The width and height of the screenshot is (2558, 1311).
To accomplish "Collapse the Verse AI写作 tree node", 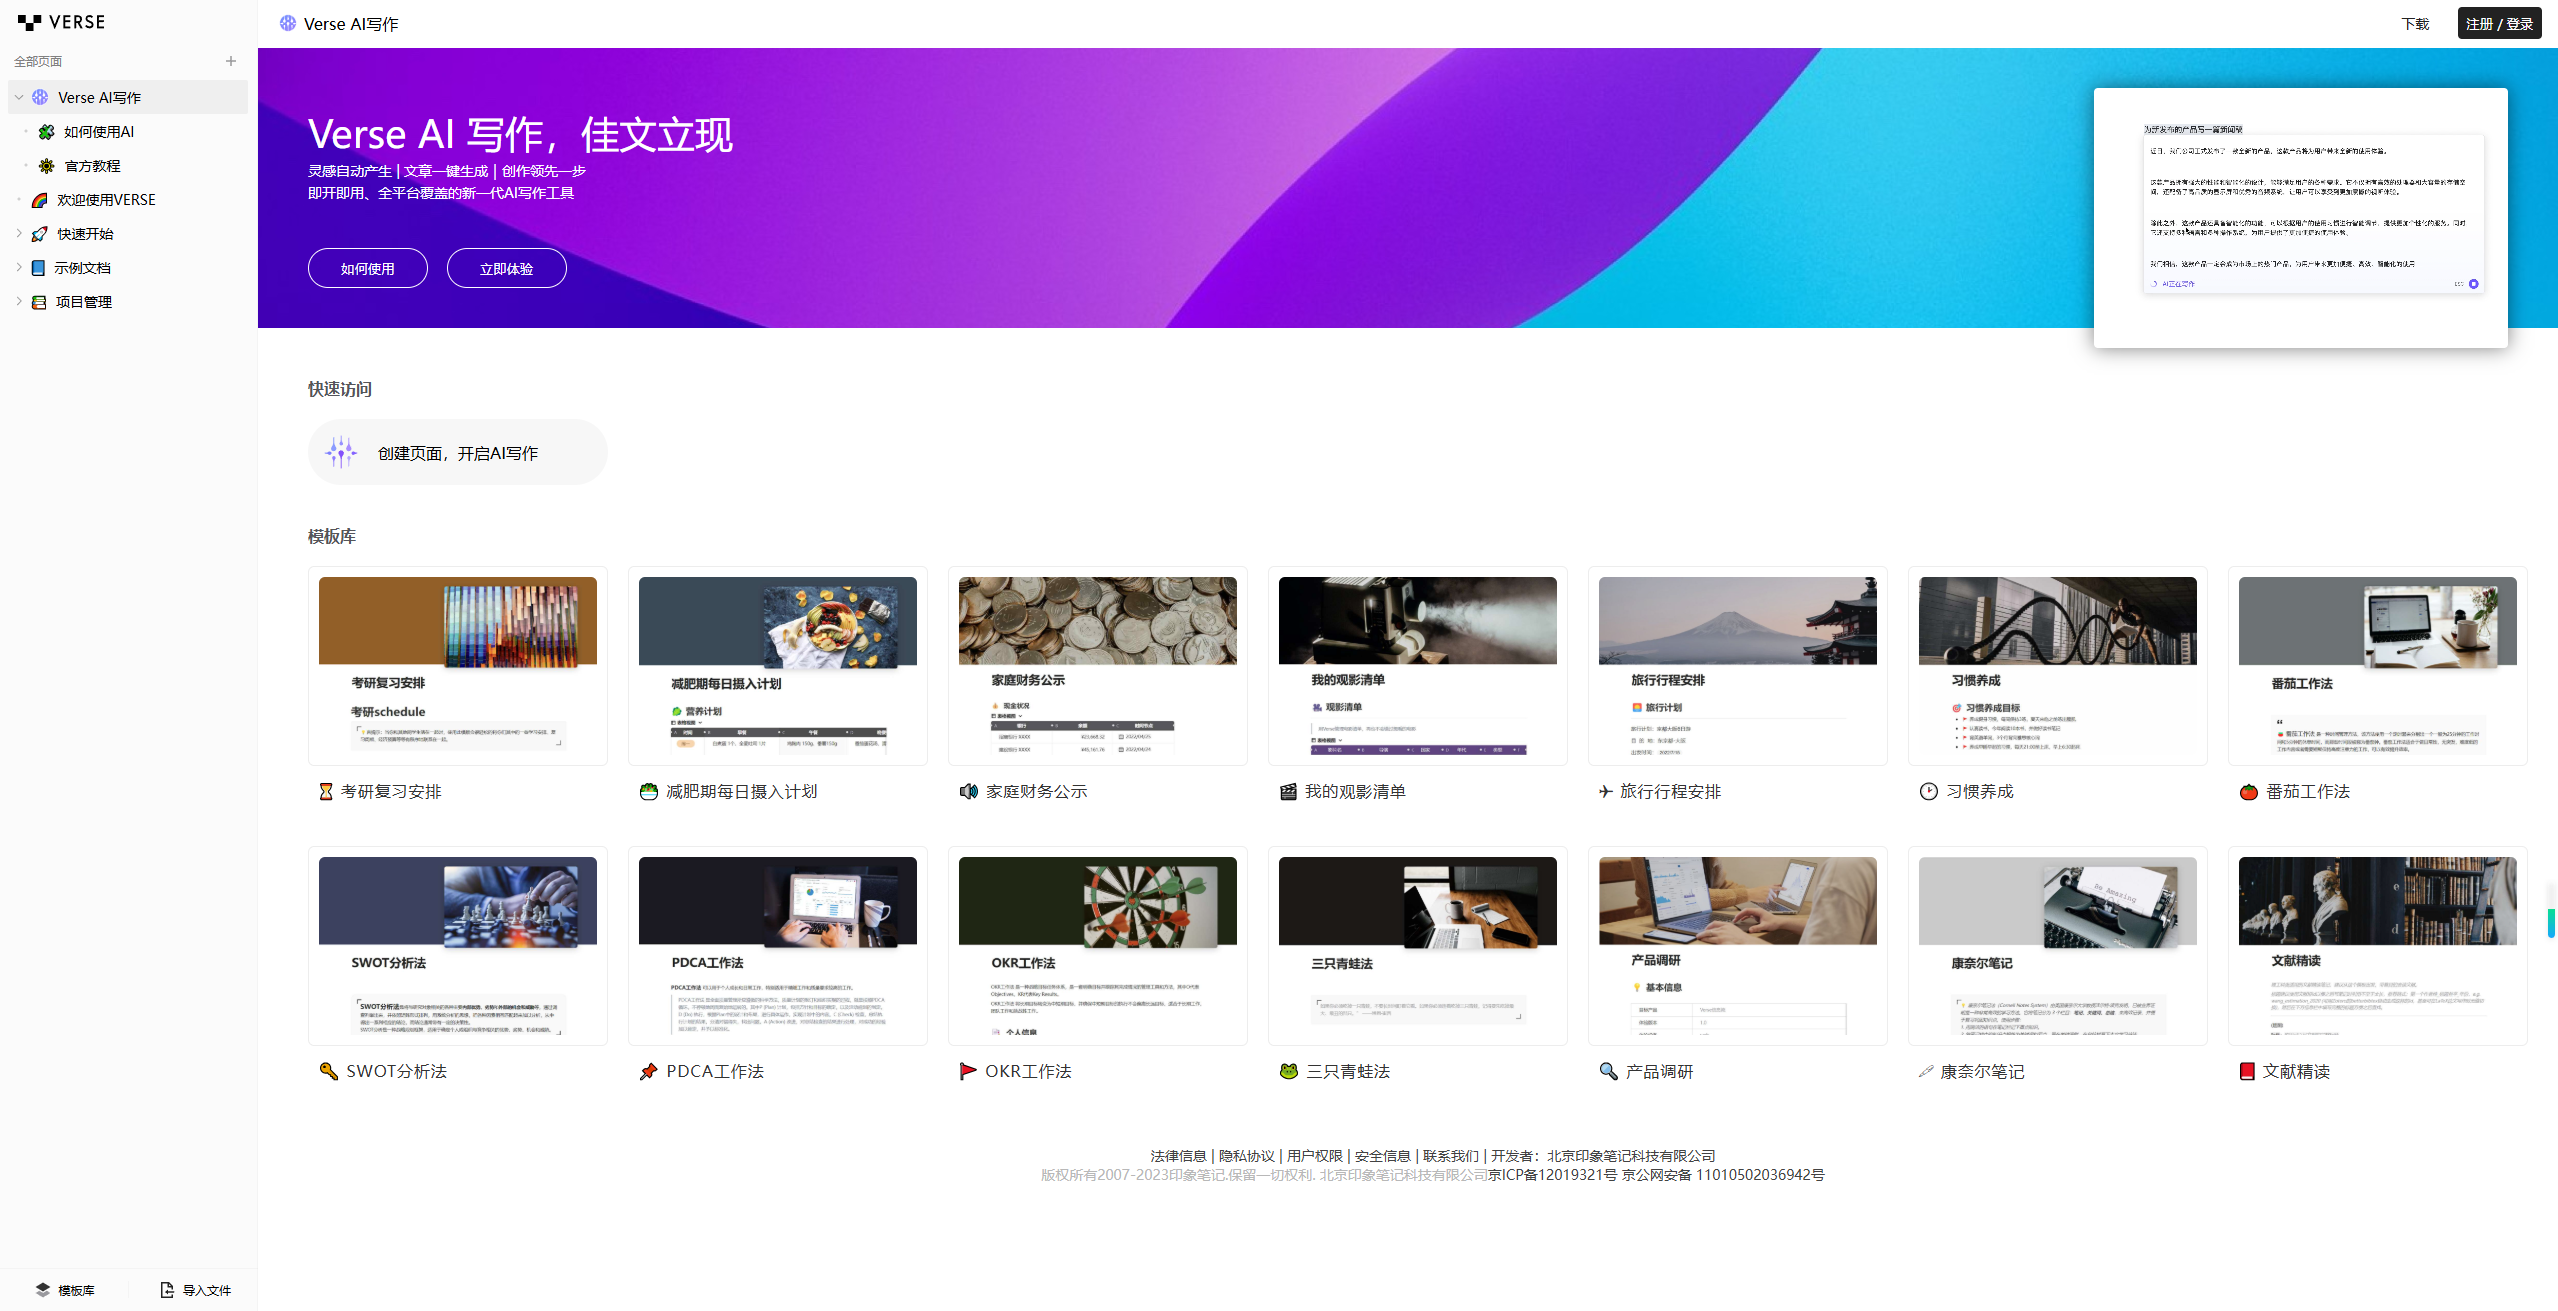I will click(x=18, y=97).
